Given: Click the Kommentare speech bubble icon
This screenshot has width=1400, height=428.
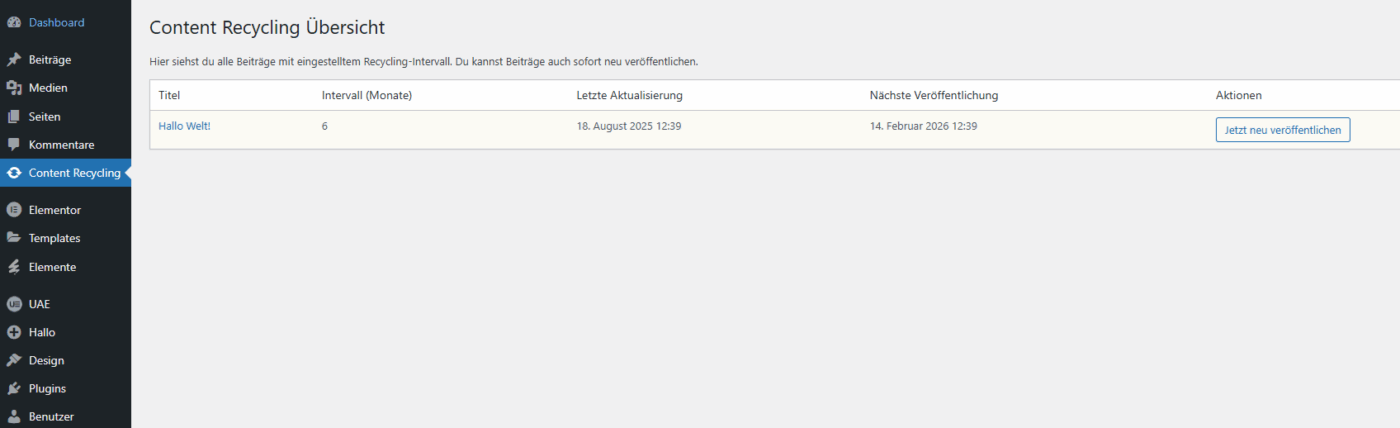Looking at the screenshot, I should [14, 145].
